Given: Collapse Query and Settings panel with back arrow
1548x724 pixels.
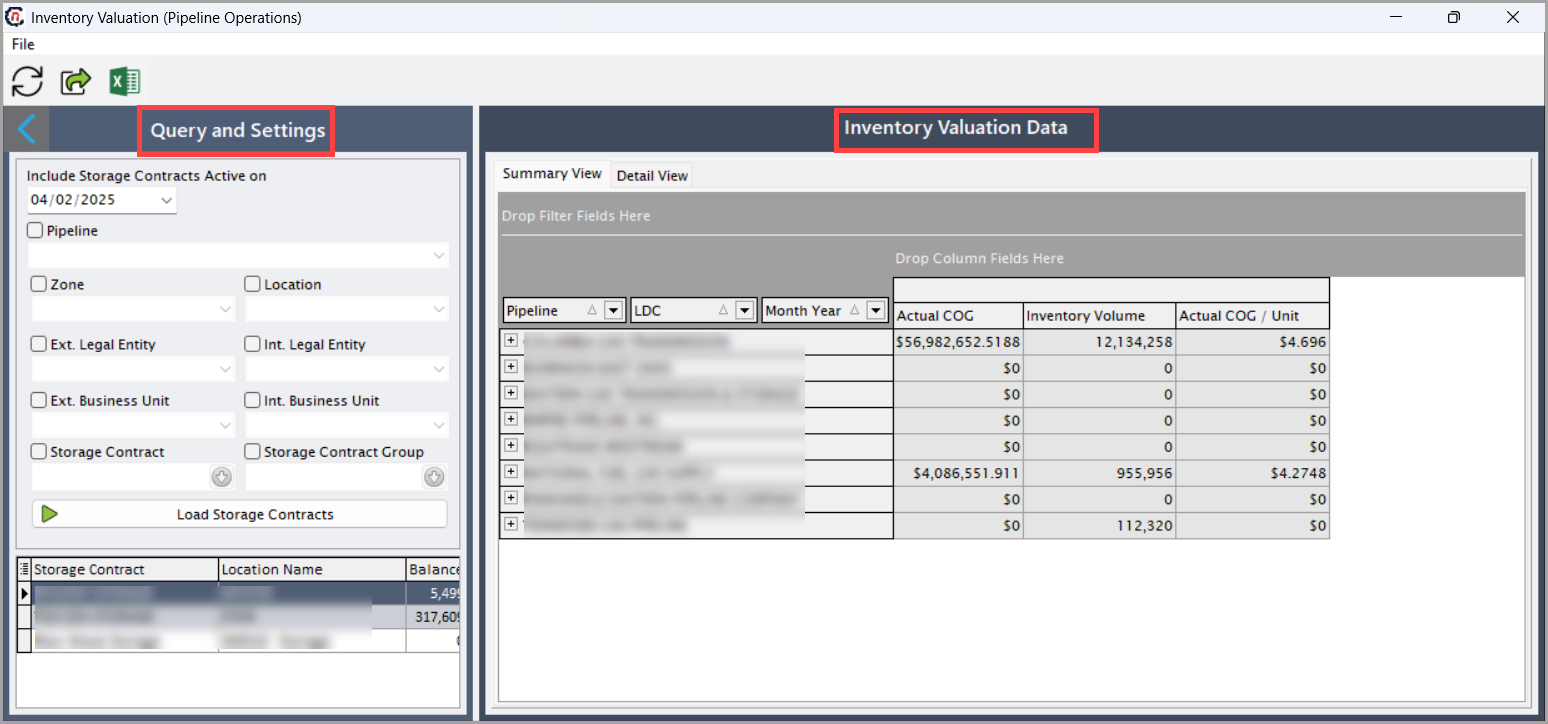Looking at the screenshot, I should coord(27,129).
